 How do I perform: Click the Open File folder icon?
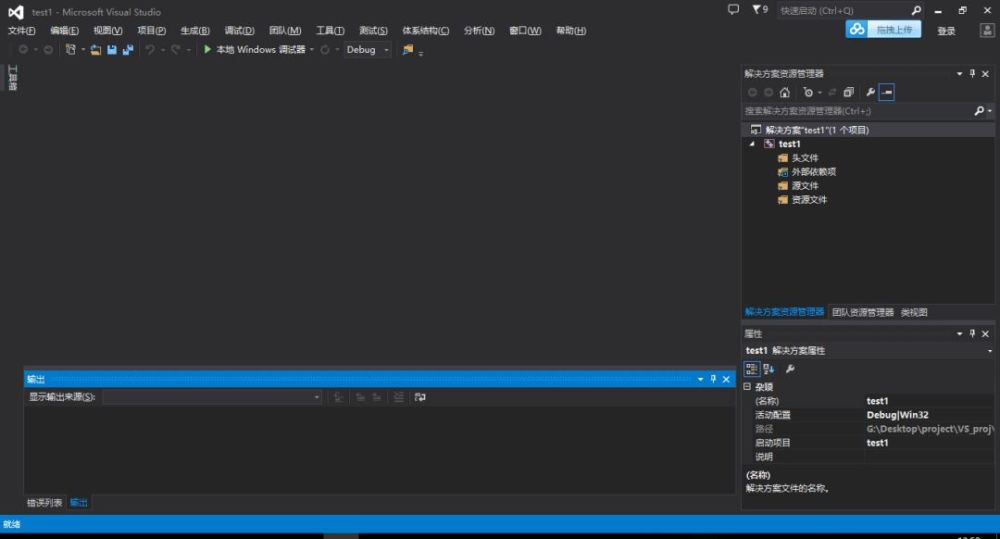coord(95,49)
